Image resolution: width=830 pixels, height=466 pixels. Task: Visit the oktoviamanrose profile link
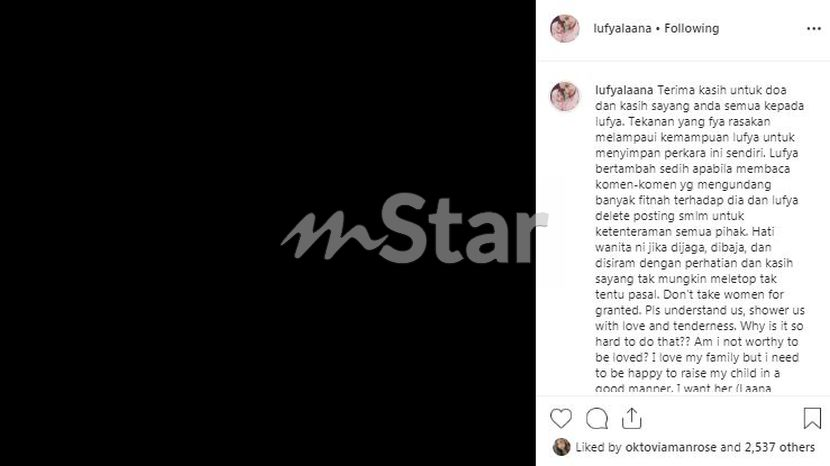[x=671, y=447]
